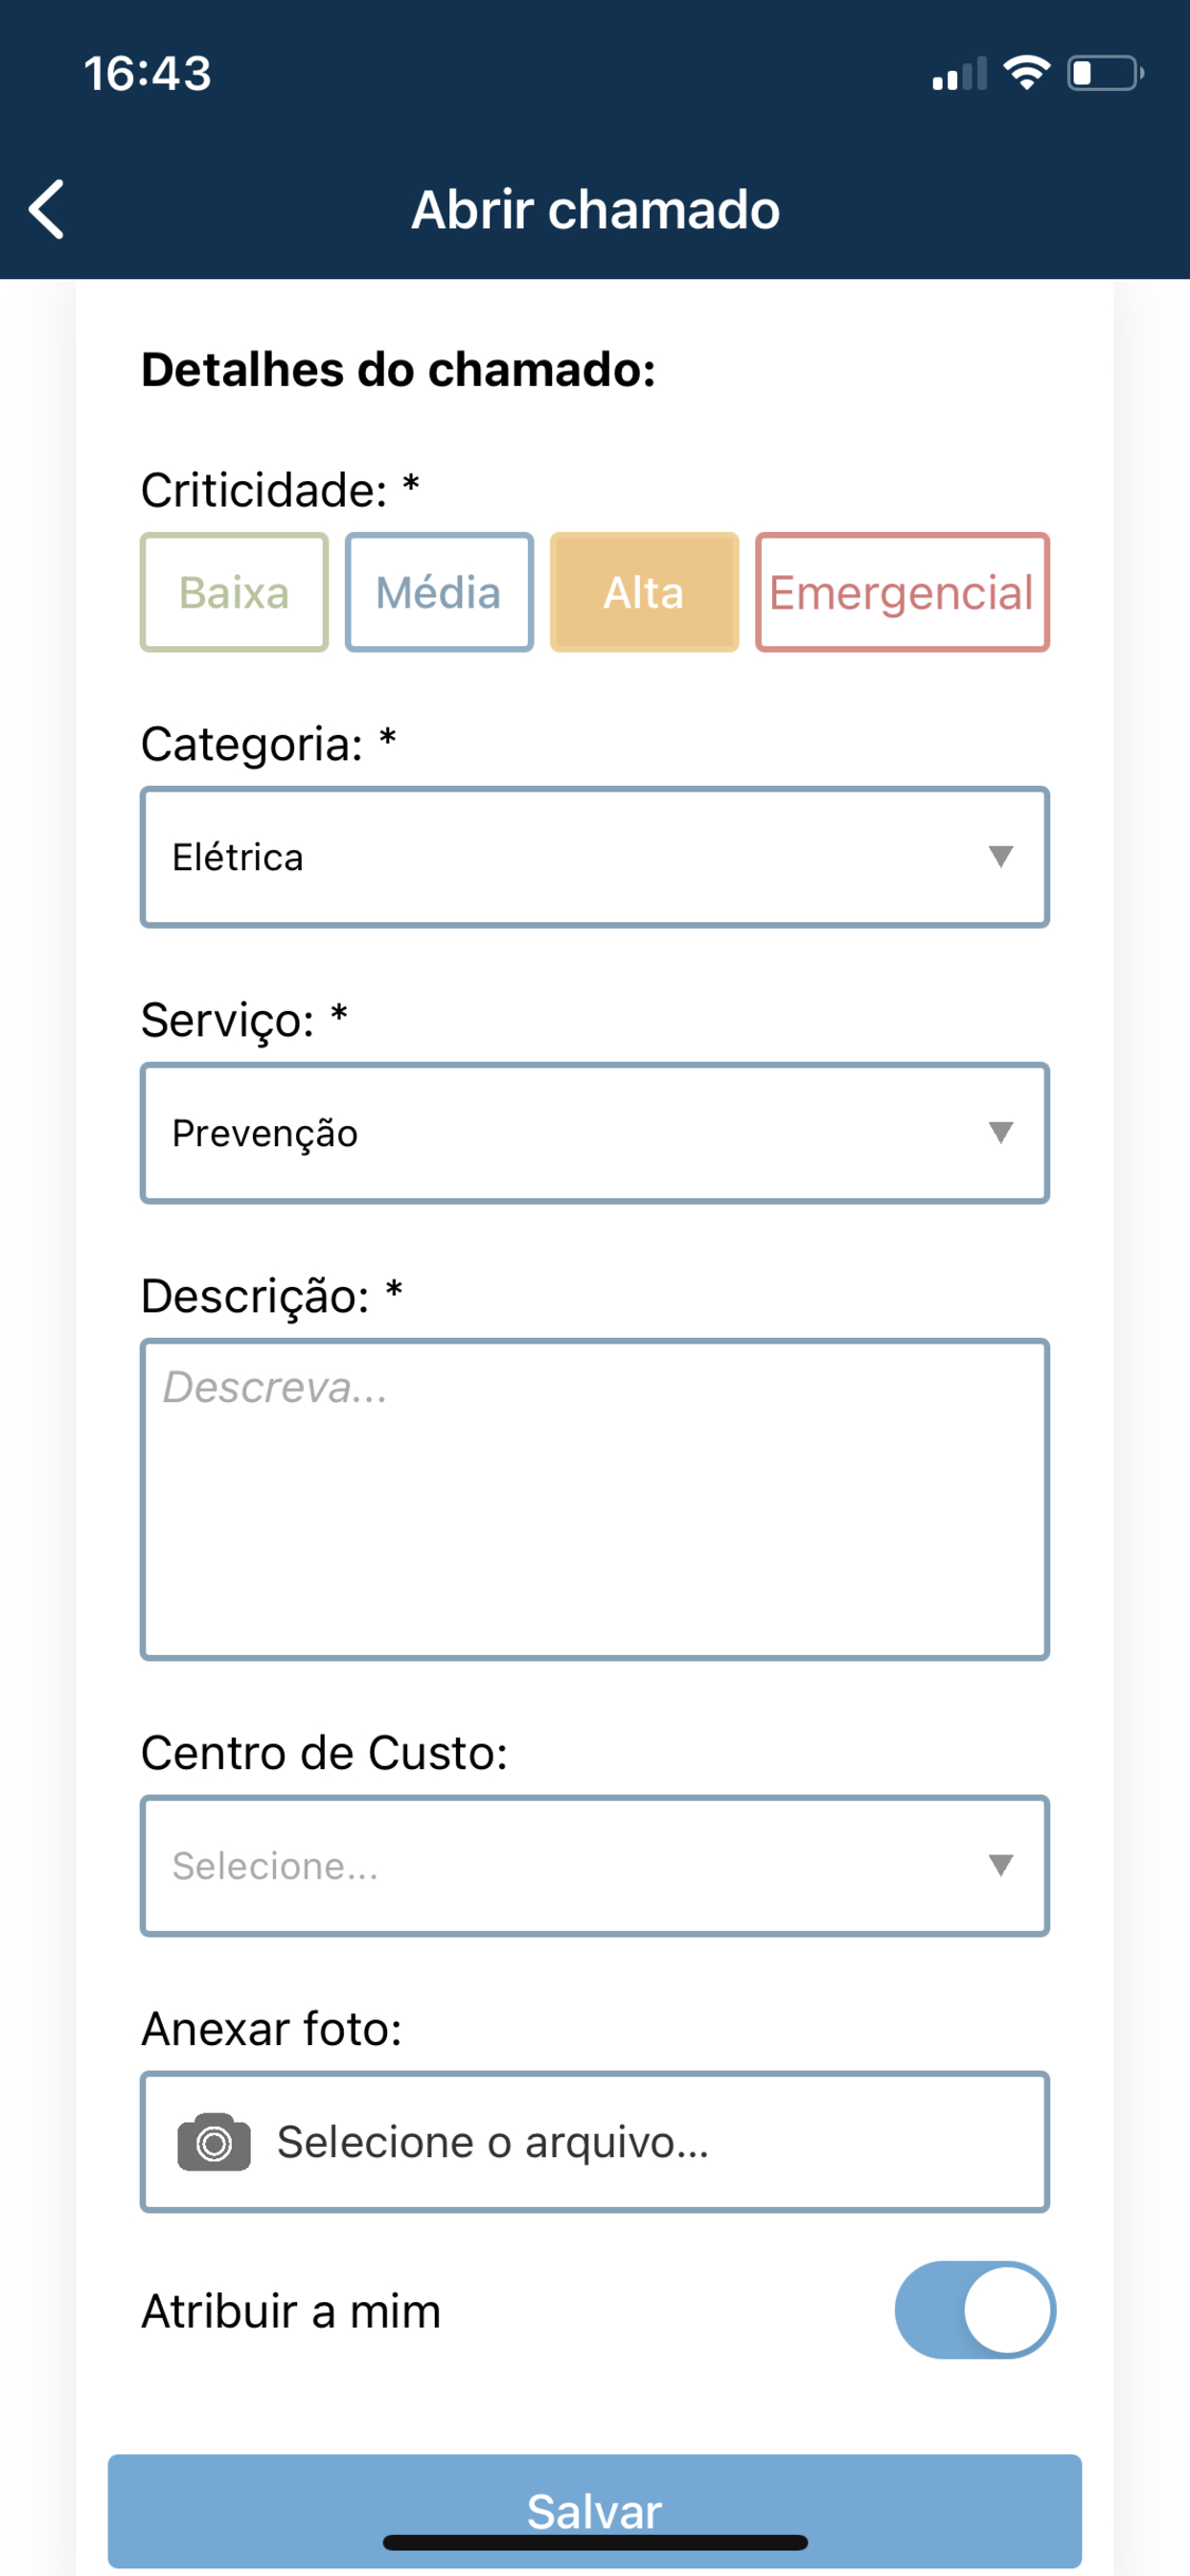Tap the cellular signal bars icon
Image resolution: width=1190 pixels, height=2576 pixels.
point(959,74)
